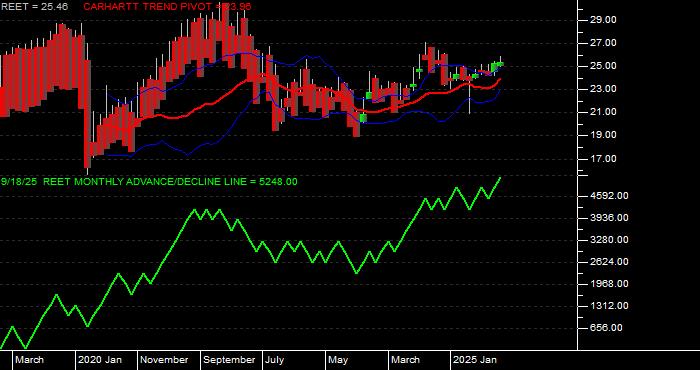Select the 17.00 price axis value
This screenshot has width=700, height=370.
603,158
